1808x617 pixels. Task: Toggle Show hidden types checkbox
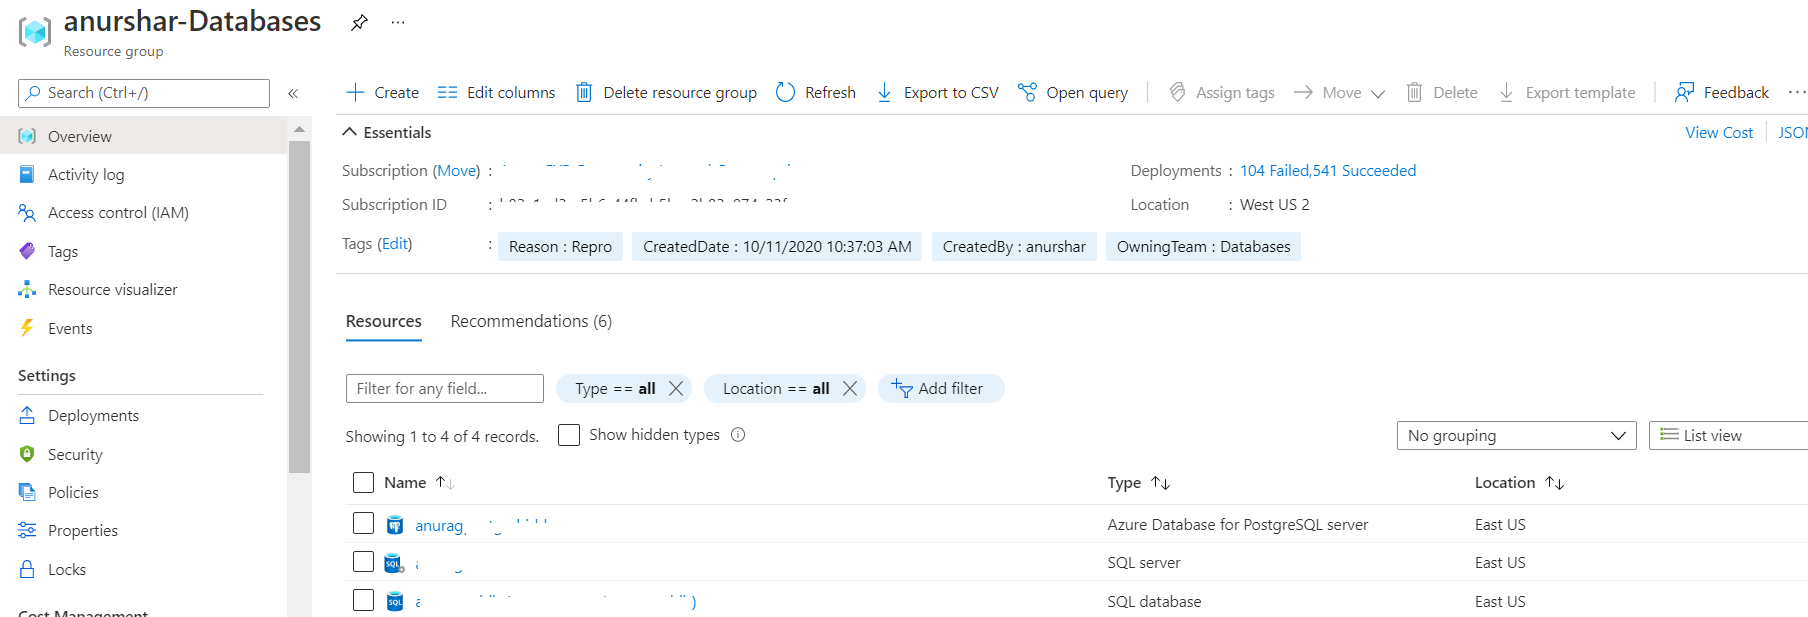569,435
